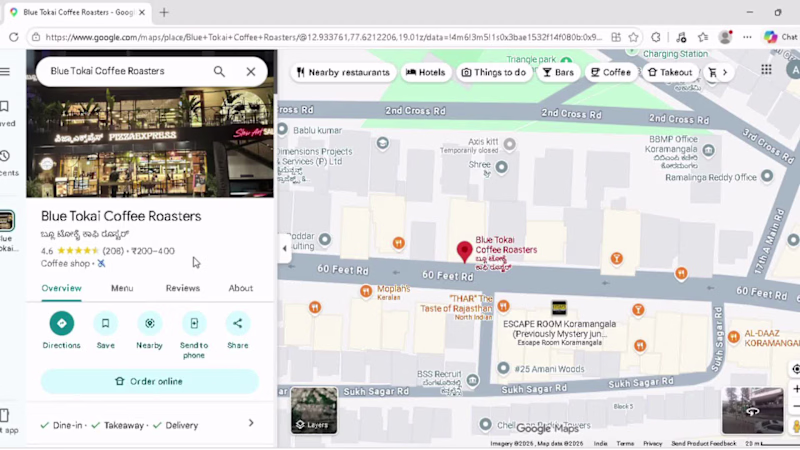
Task: Click the Ramalinga Reddy Office marker
Action: [767, 176]
